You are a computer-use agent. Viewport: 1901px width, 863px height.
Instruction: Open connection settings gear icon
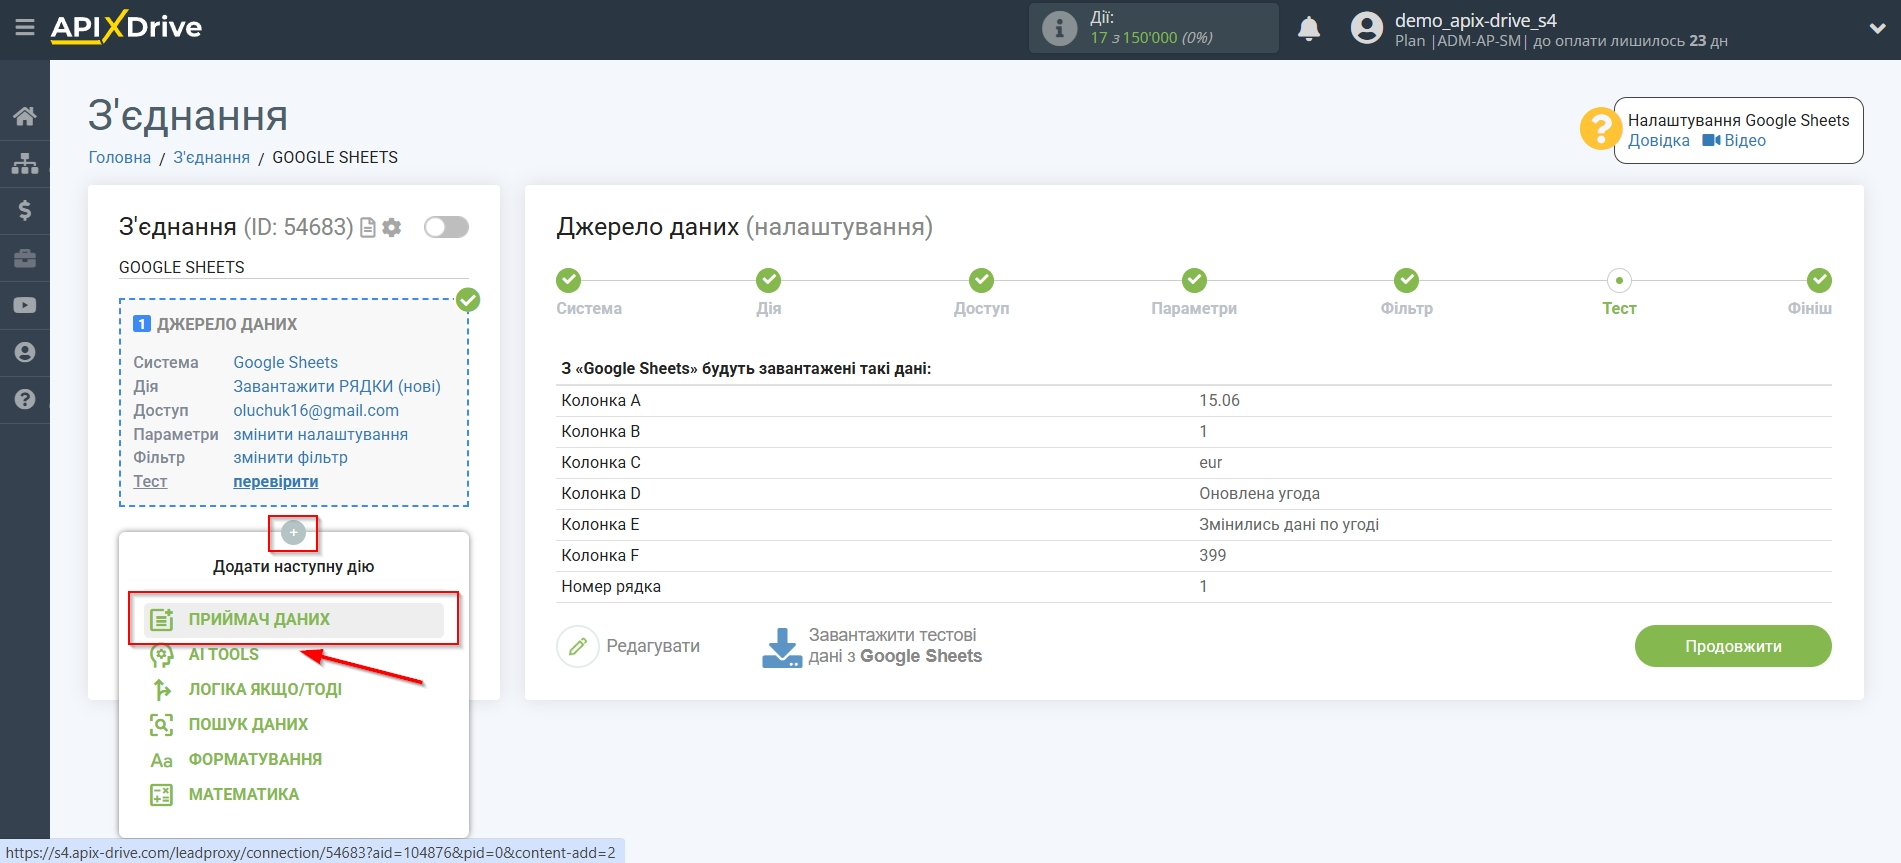coord(392,228)
